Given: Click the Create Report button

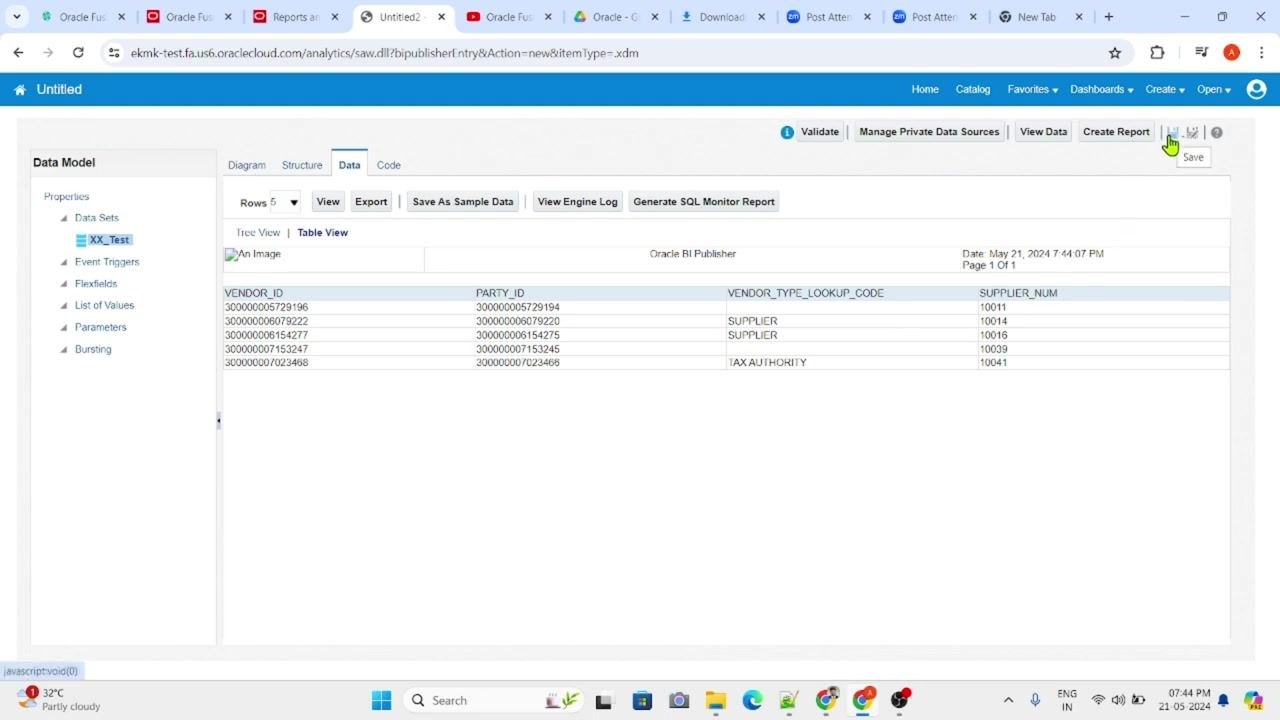Looking at the screenshot, I should 1116,132.
